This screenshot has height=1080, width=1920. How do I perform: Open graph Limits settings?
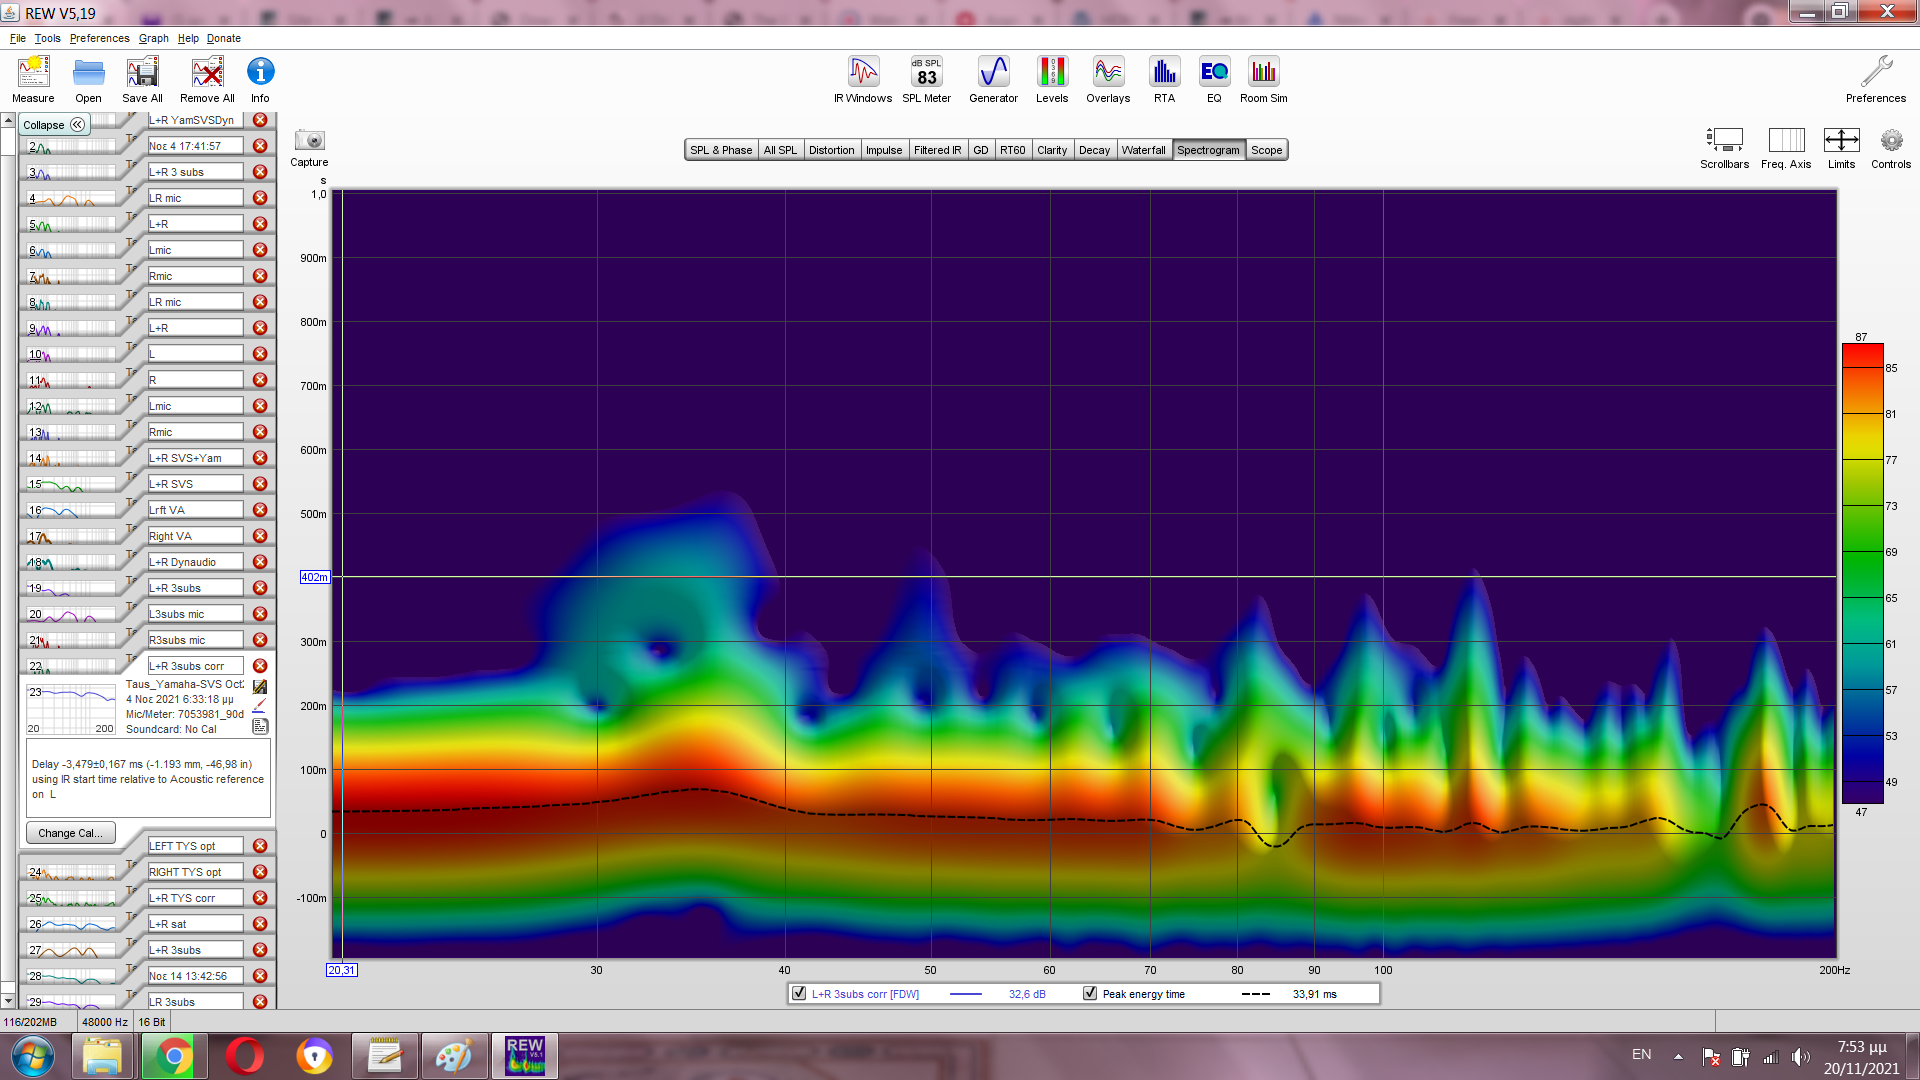click(1841, 141)
